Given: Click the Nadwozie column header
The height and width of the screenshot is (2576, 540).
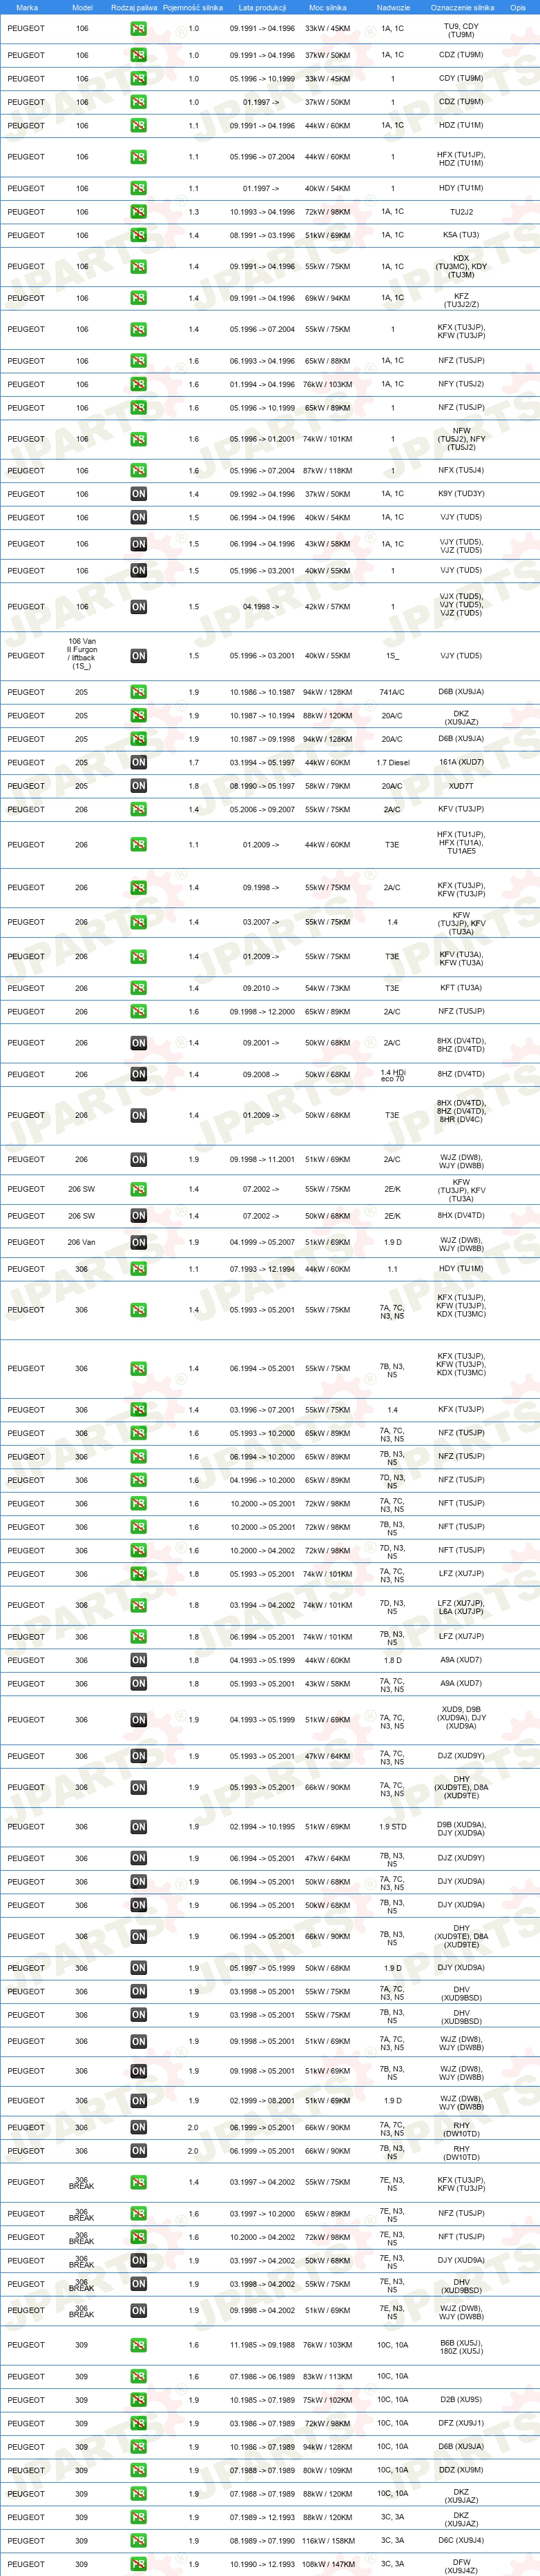Looking at the screenshot, I should coord(393,7).
